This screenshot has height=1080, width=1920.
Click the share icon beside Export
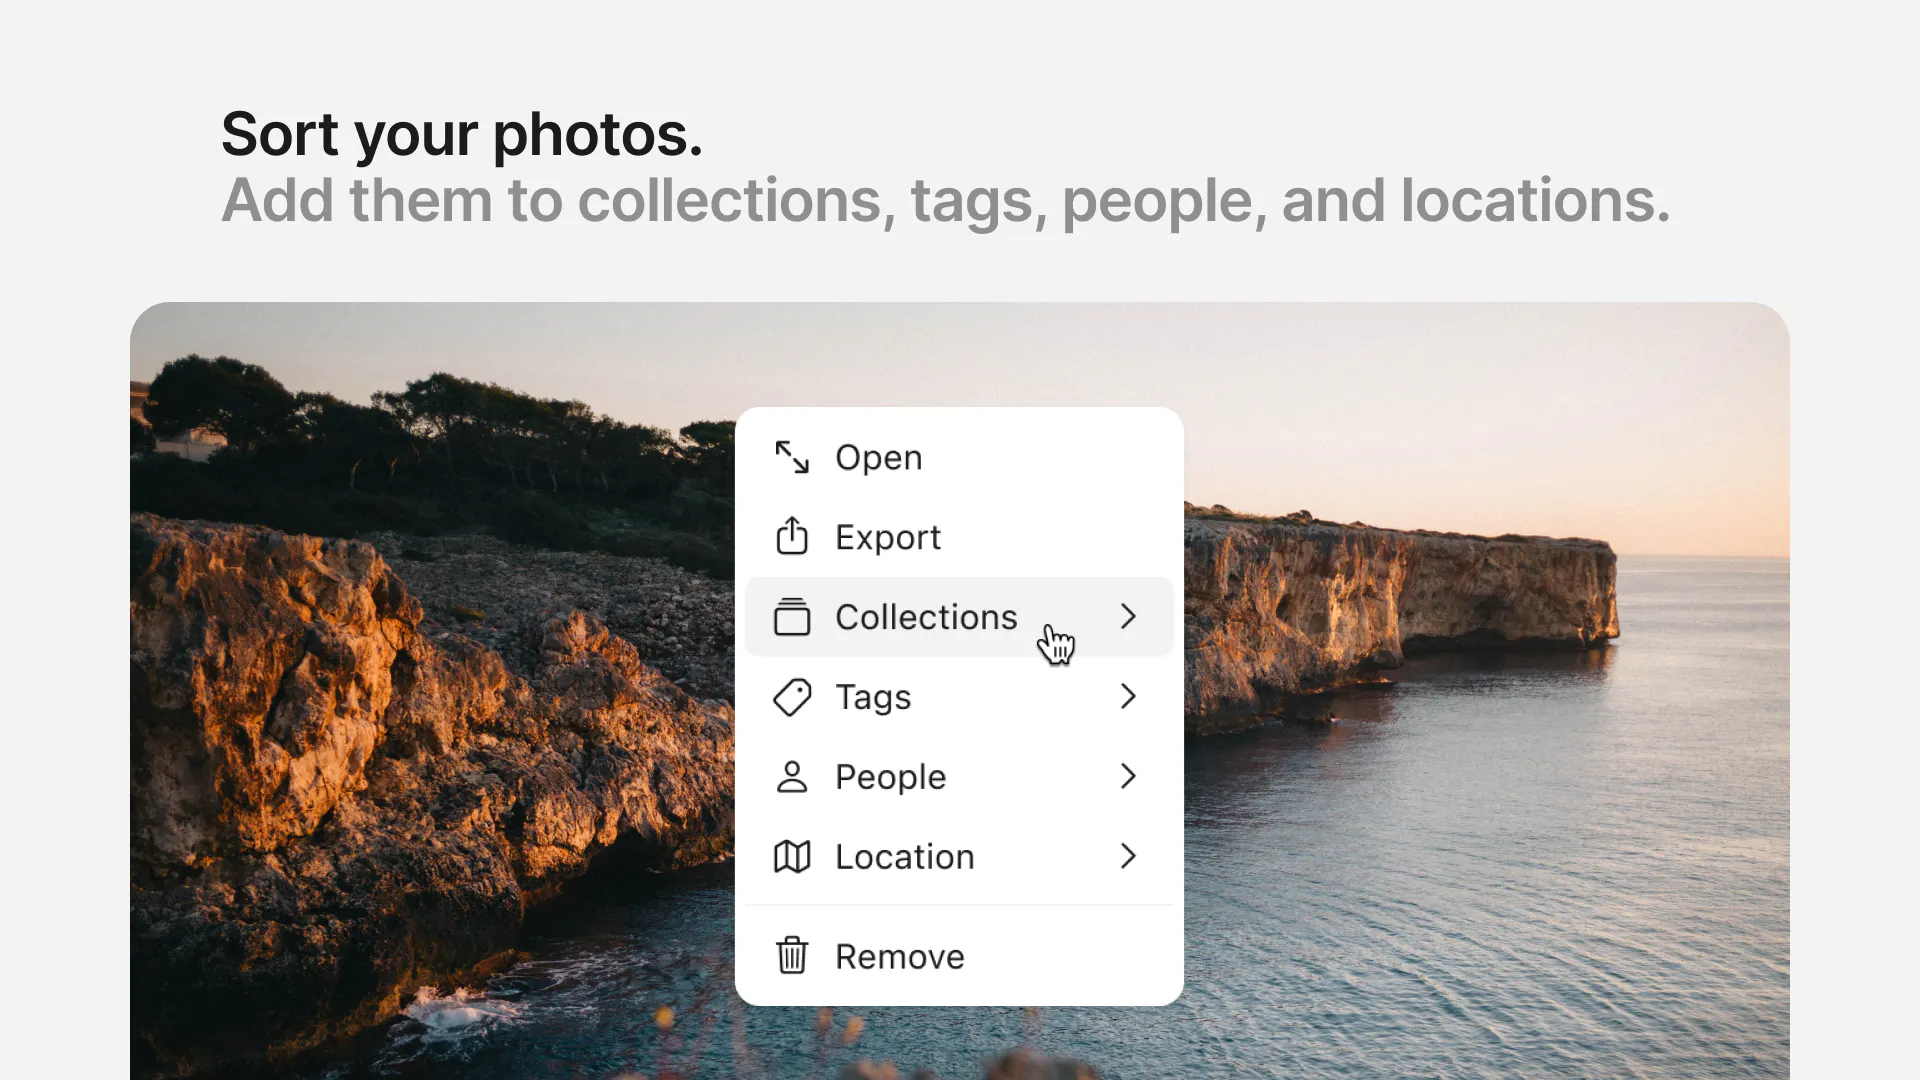792,536
